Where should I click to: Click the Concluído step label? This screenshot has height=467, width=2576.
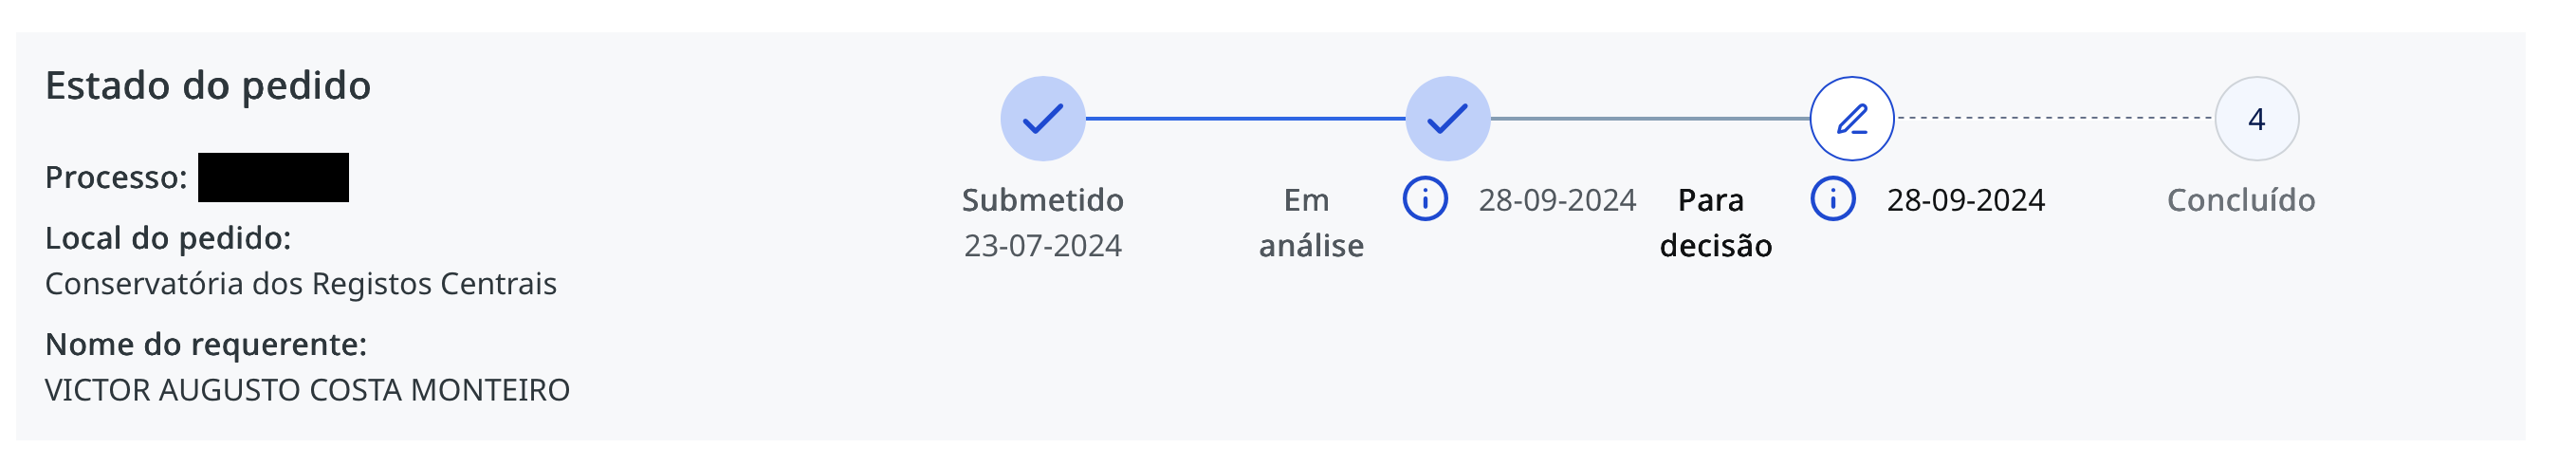2240,200
